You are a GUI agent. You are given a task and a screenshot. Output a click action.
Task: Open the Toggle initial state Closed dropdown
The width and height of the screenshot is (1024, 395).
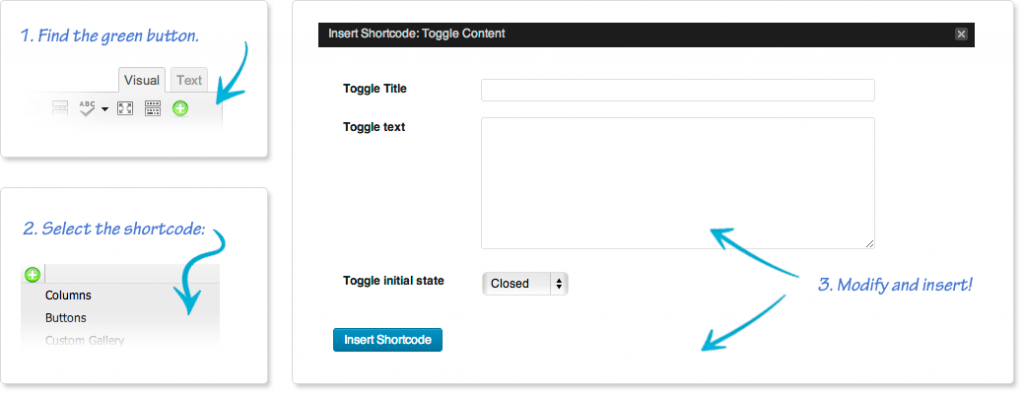[x=525, y=283]
